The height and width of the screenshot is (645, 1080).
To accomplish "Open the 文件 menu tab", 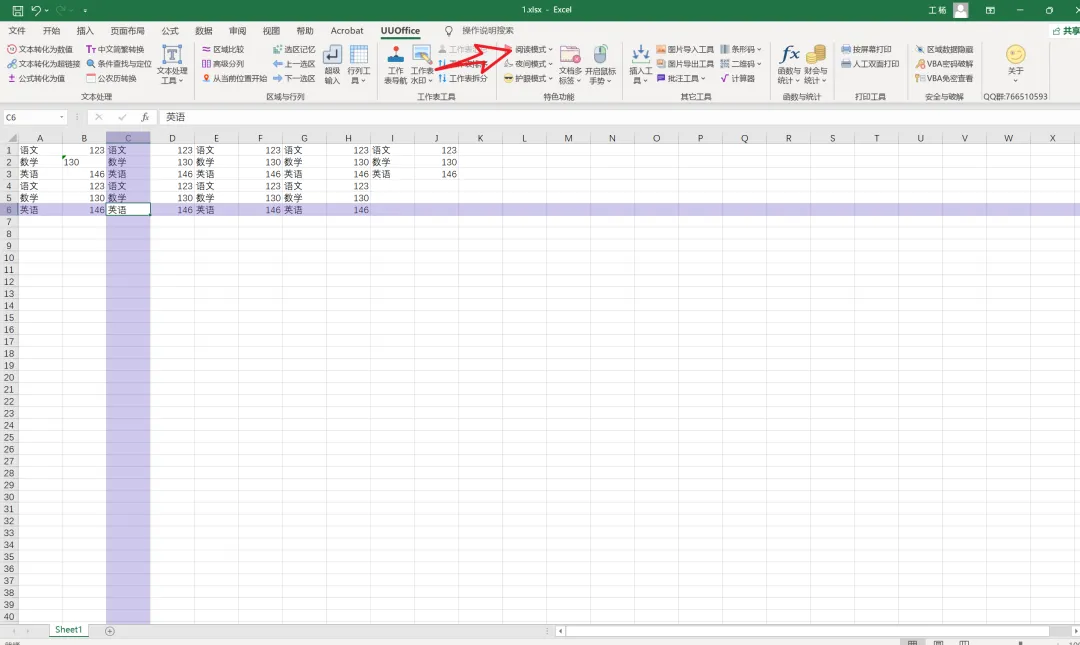I will [x=17, y=31].
